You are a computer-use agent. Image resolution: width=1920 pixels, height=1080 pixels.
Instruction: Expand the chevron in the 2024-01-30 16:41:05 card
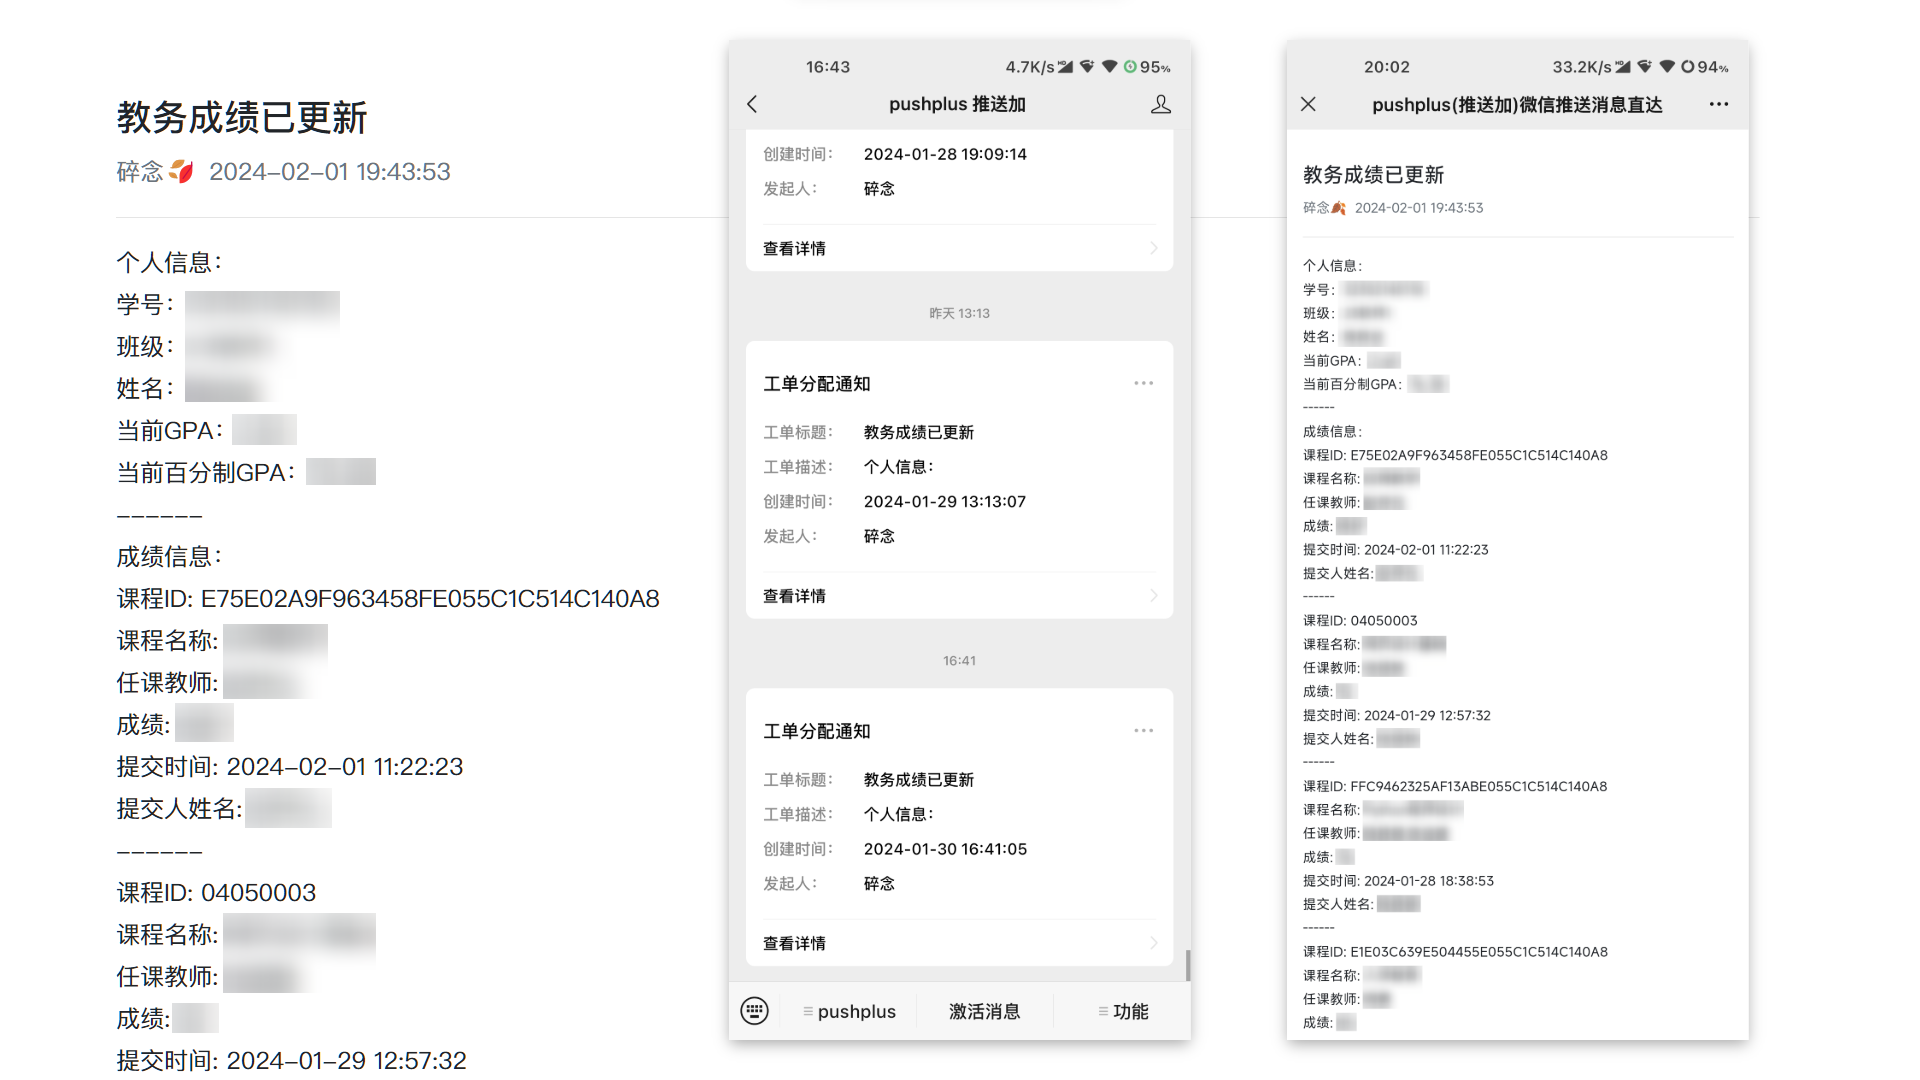(x=1153, y=943)
